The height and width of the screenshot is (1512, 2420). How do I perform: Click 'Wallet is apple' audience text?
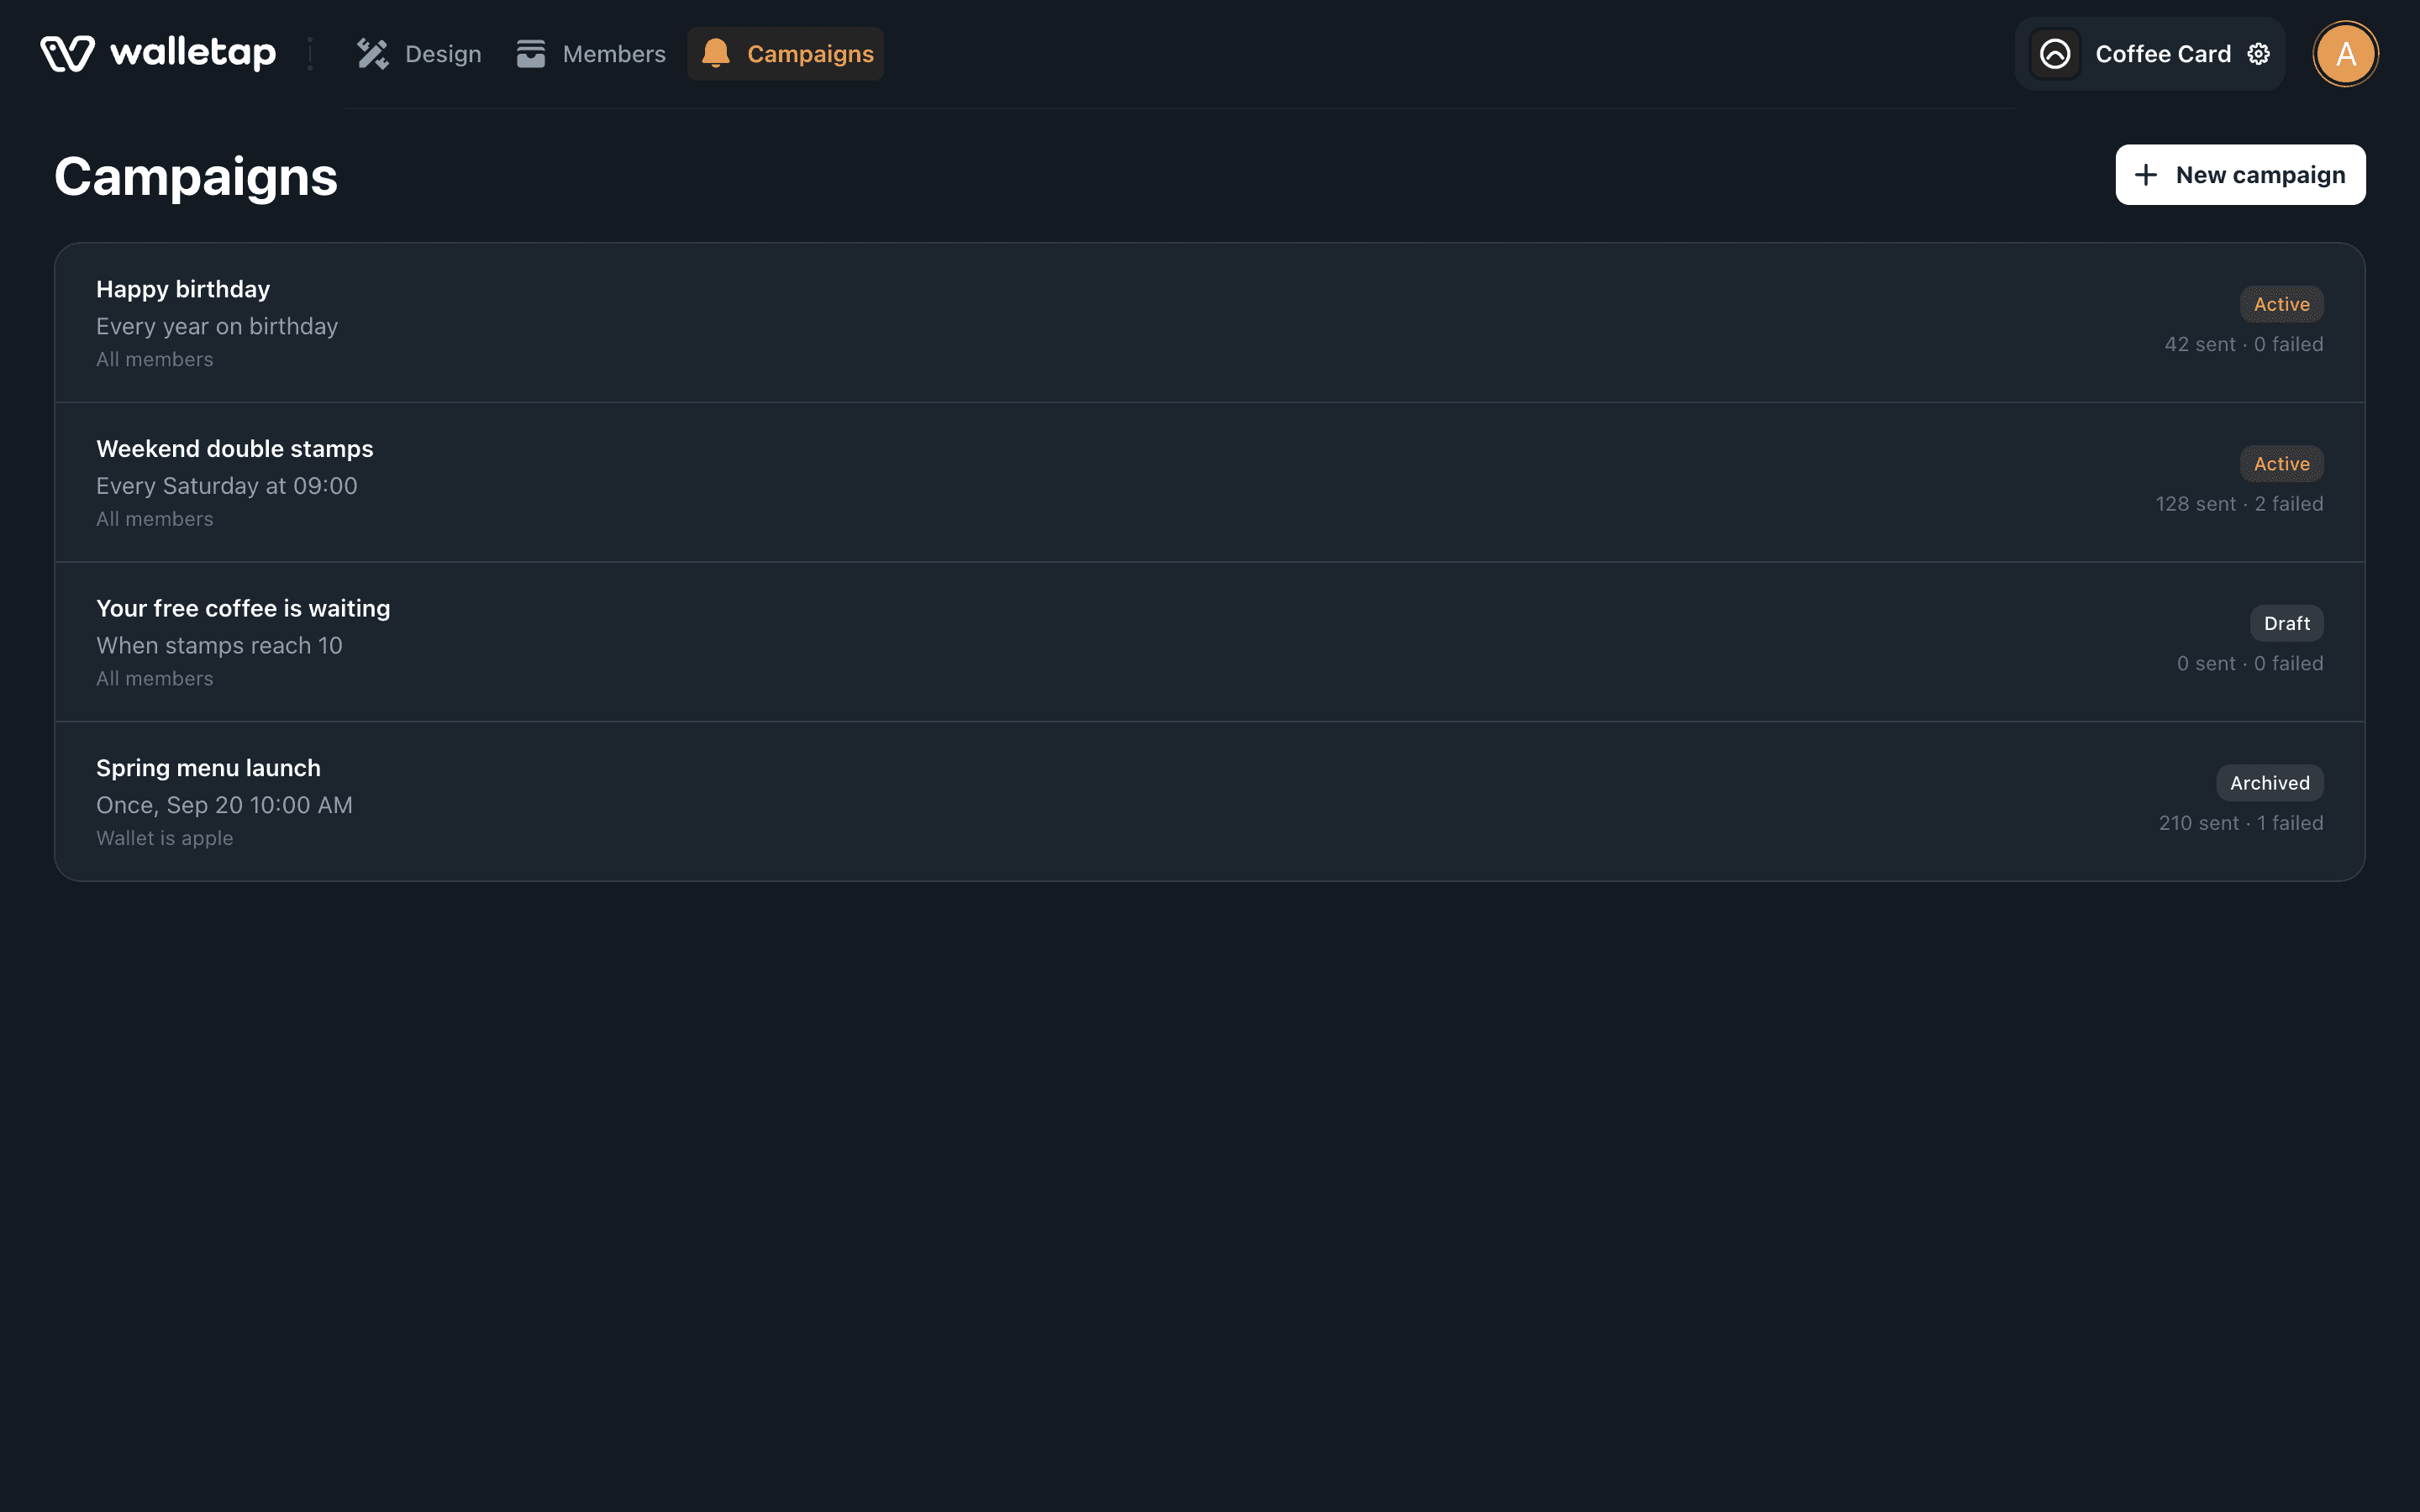click(165, 838)
